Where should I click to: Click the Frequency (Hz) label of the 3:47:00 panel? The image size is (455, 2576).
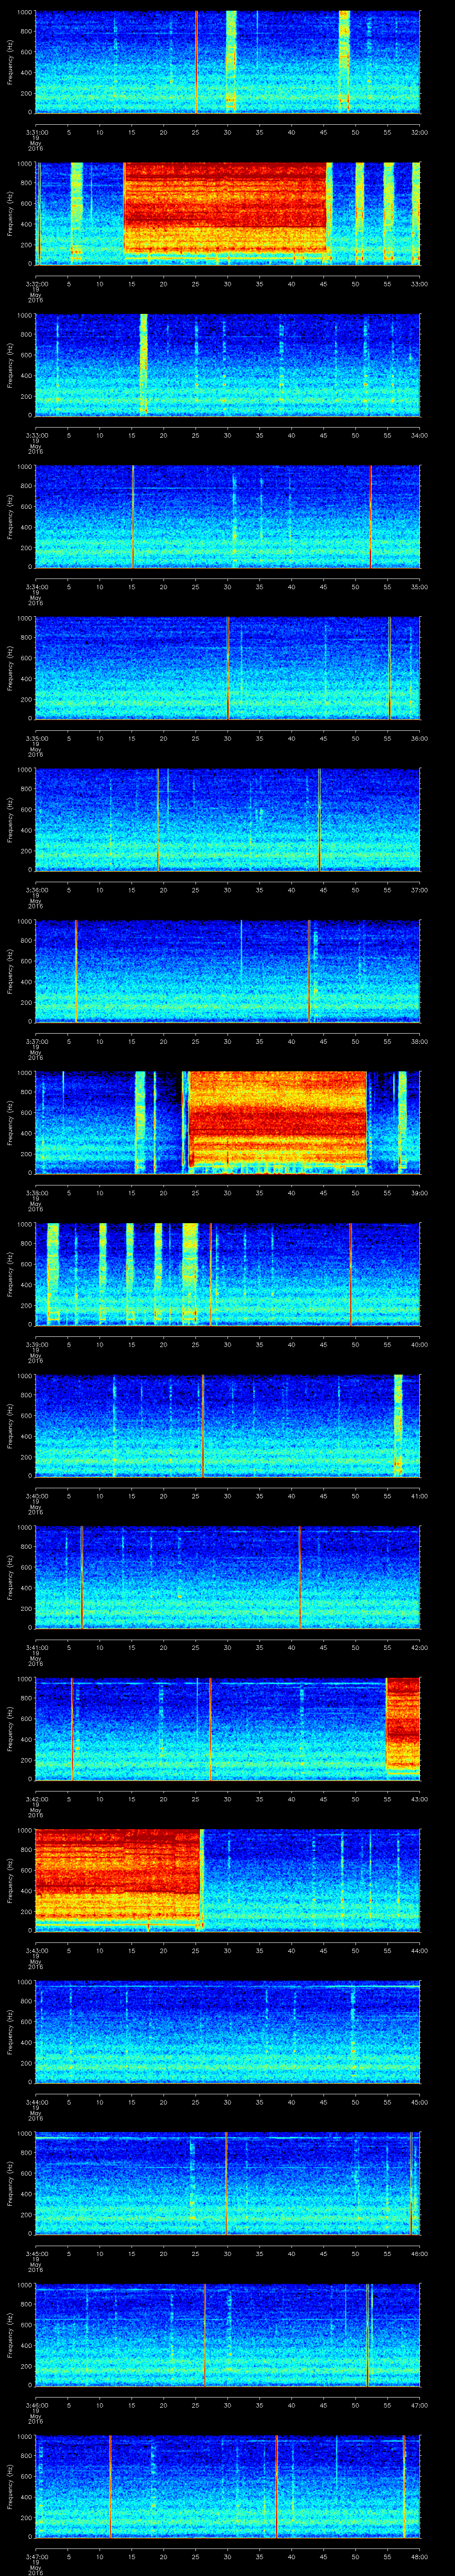point(10,2488)
